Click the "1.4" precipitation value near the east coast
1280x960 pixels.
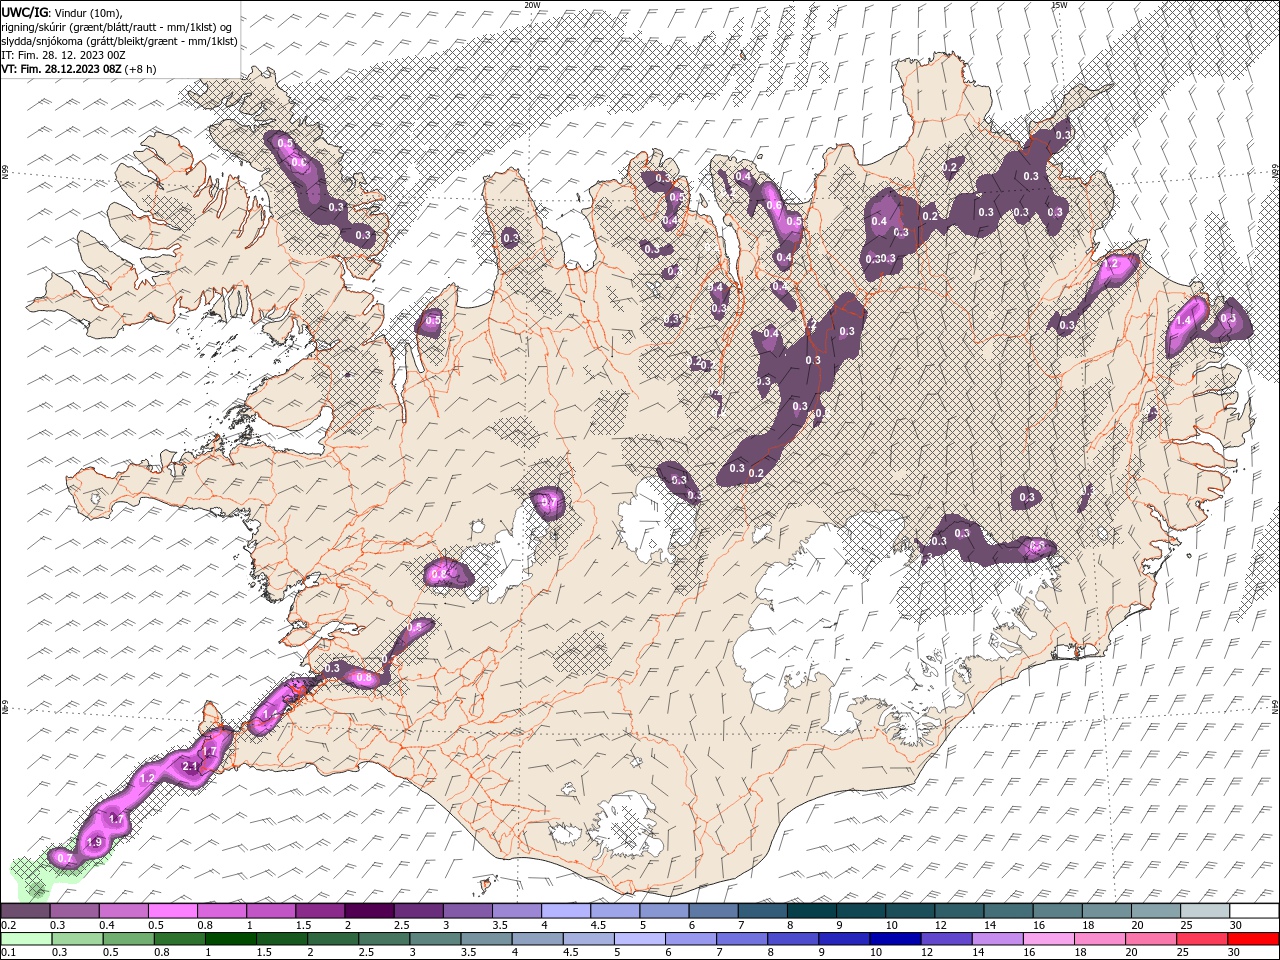point(1184,320)
